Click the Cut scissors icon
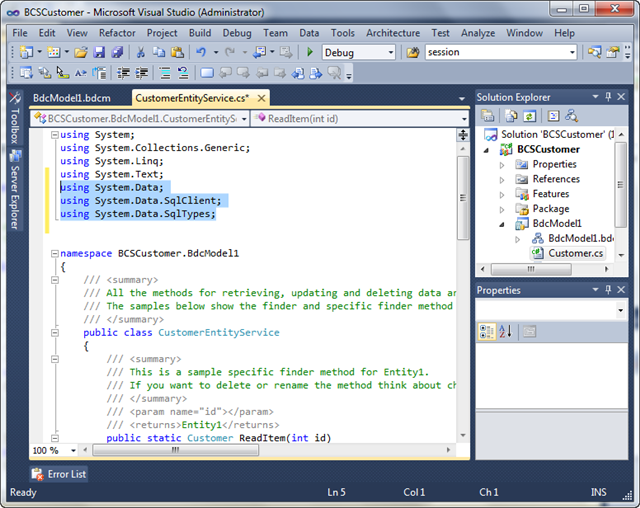The height and width of the screenshot is (508, 640). [141, 52]
